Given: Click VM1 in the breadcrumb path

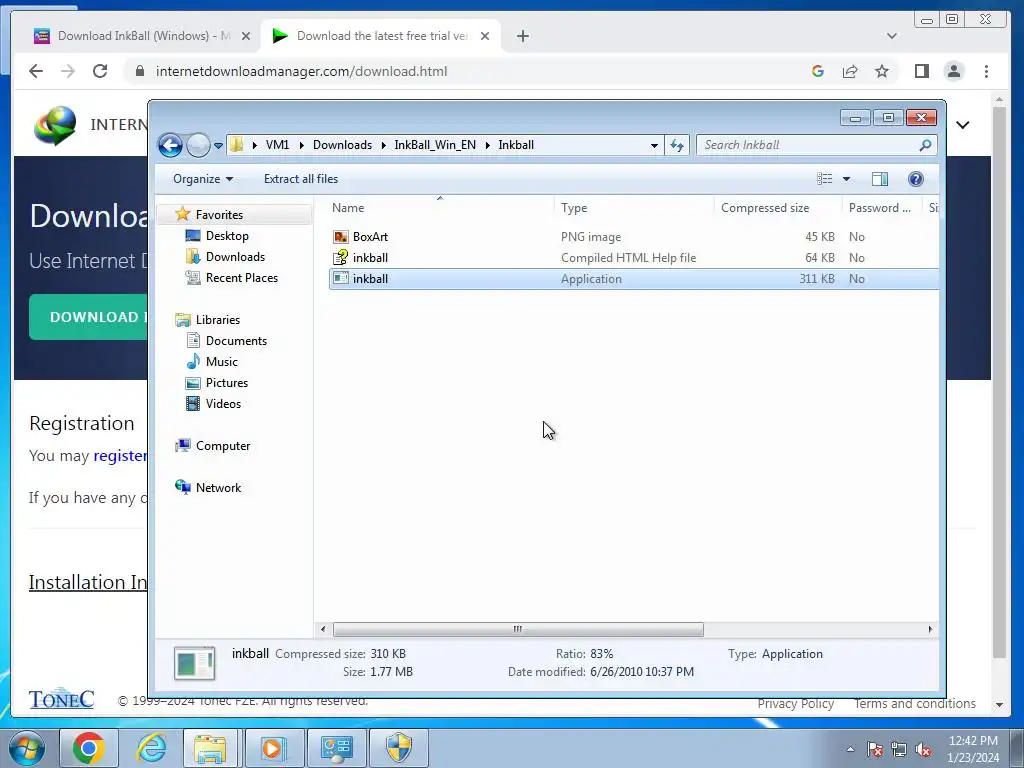Looking at the screenshot, I should point(277,145).
